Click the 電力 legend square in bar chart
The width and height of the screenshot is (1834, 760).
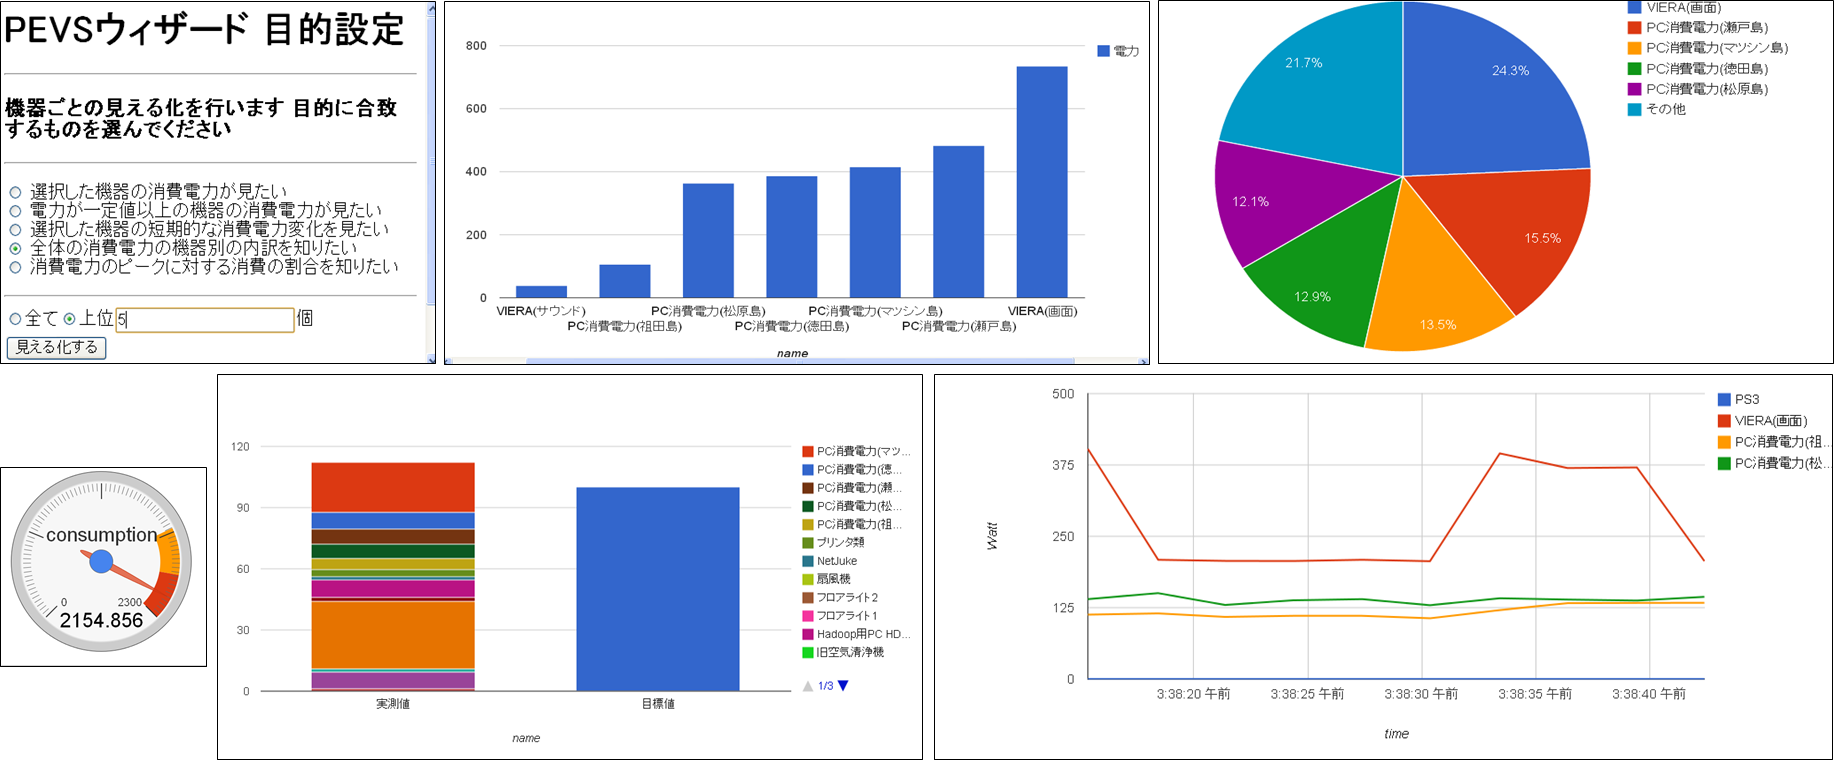(1103, 51)
